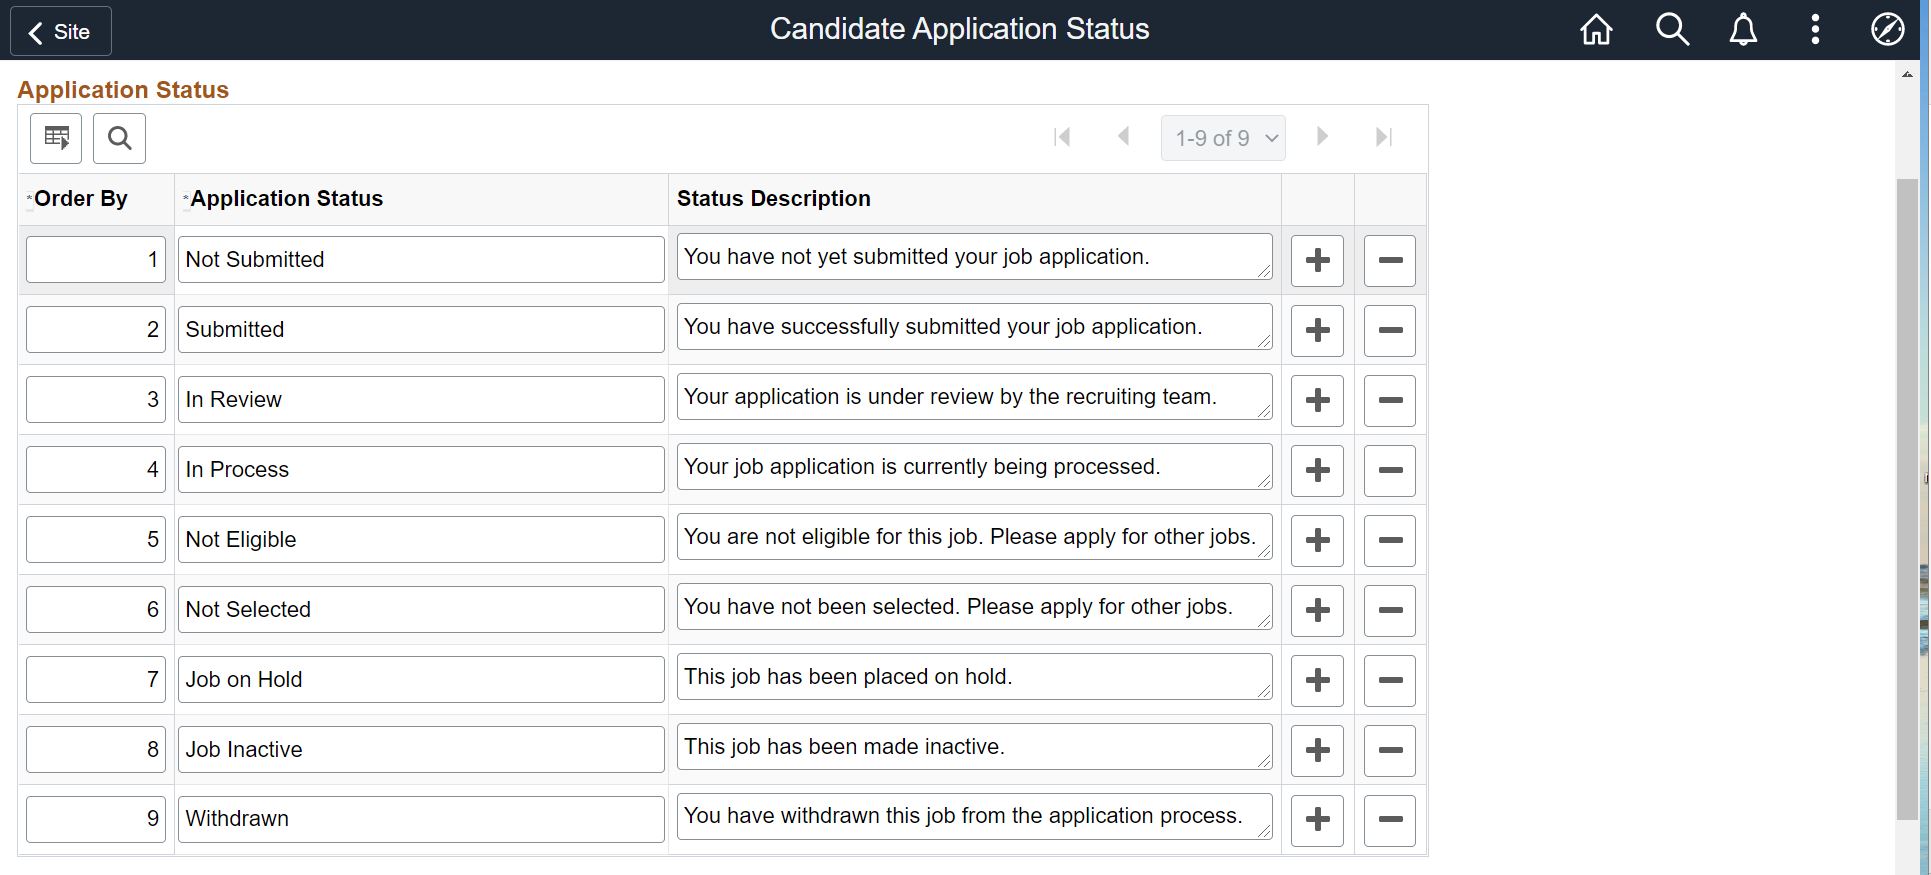This screenshot has width=1931, height=875.
Task: Add a row after Job on Hold
Action: coord(1317,680)
